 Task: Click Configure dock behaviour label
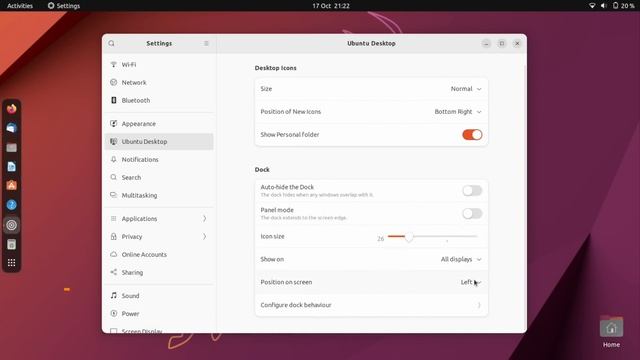(296, 305)
